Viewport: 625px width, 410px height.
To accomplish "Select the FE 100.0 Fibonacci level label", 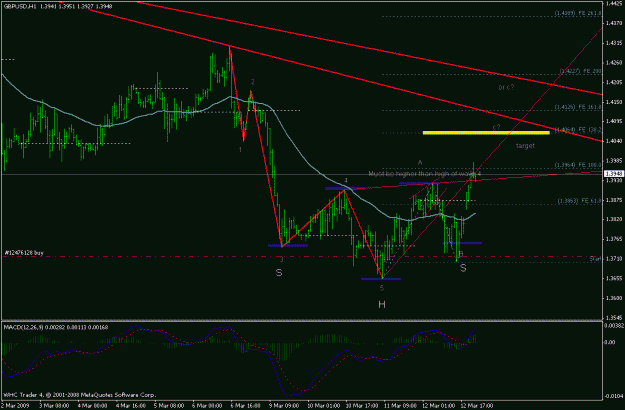I will pos(578,165).
